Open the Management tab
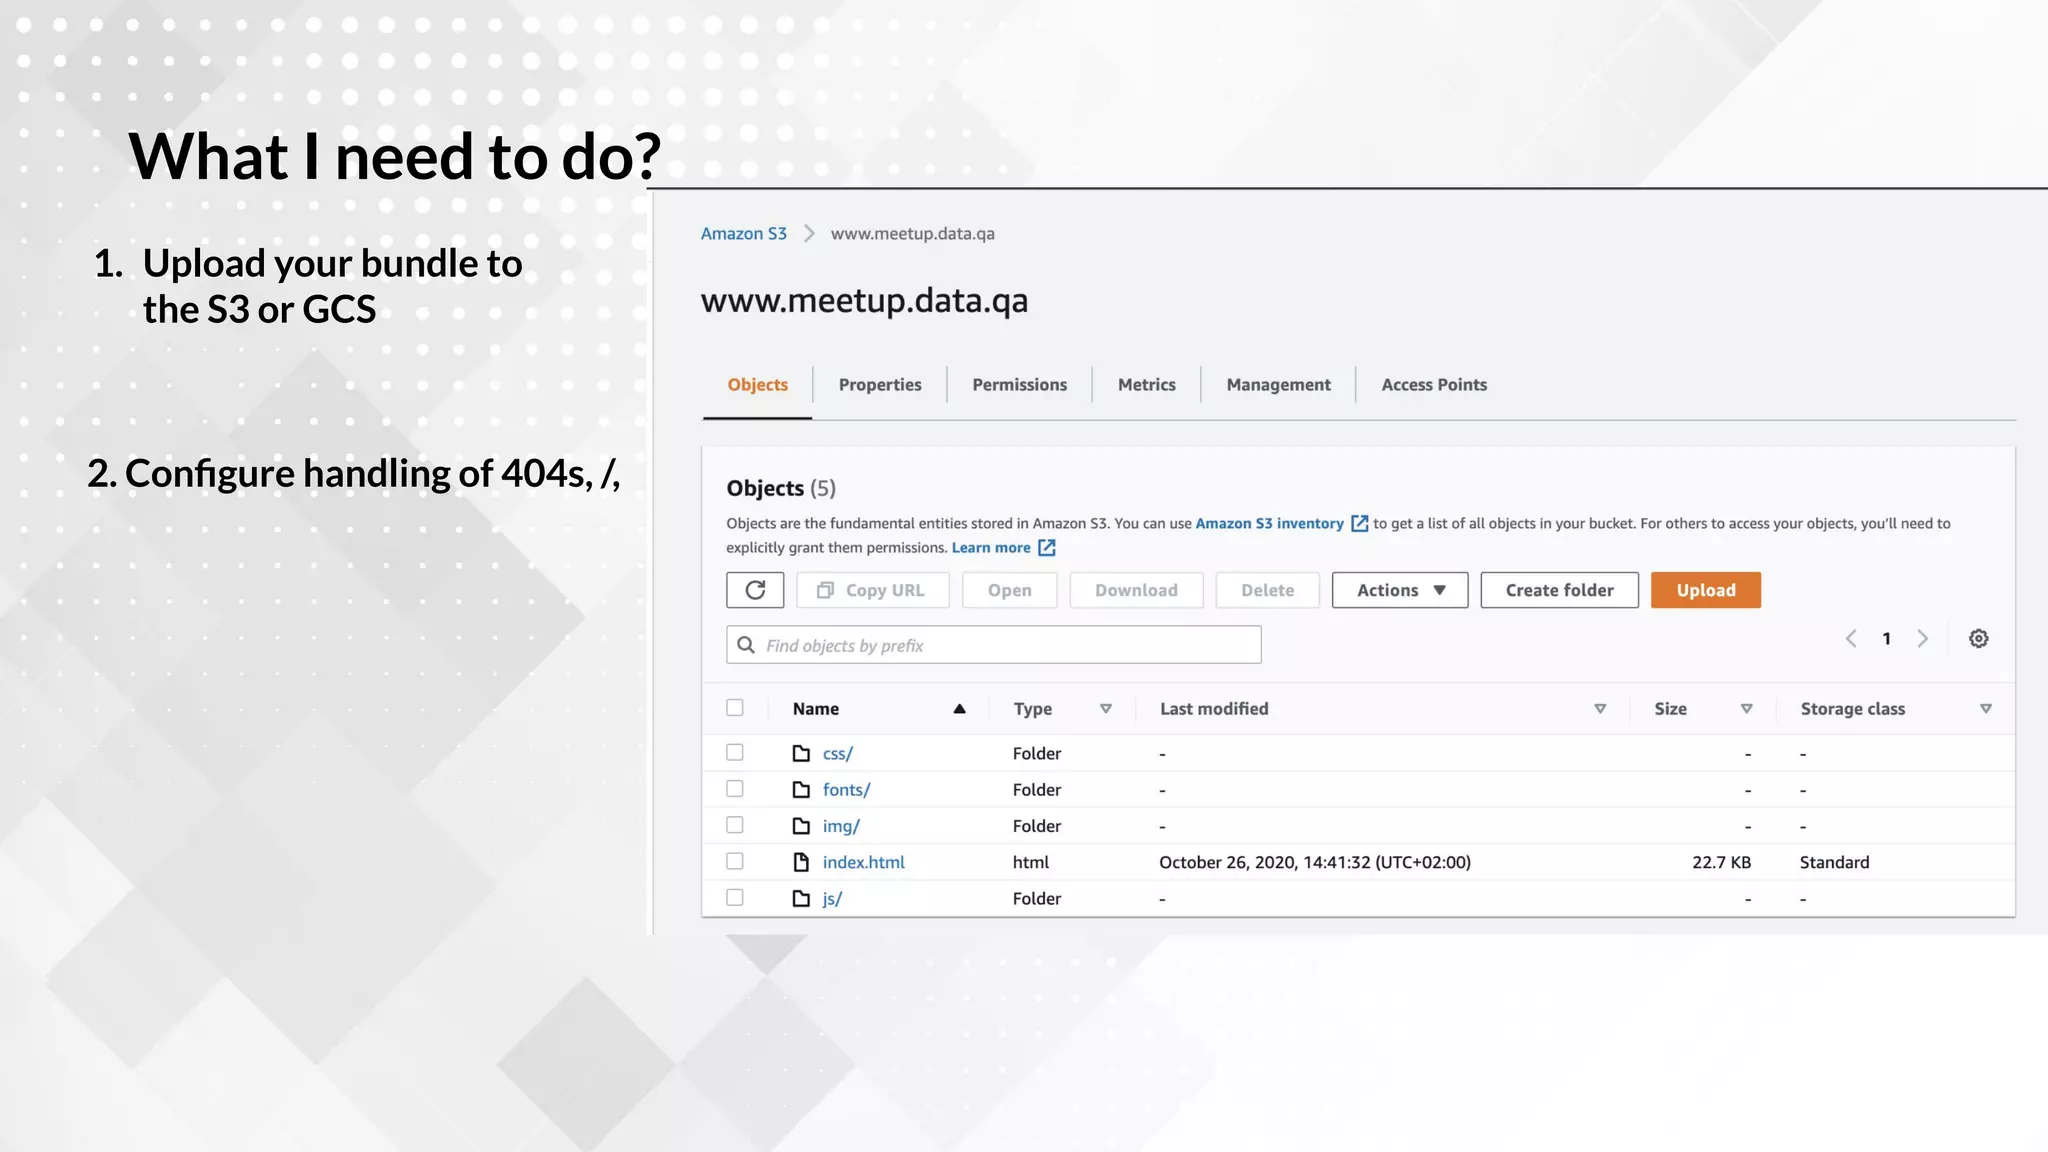The height and width of the screenshot is (1152, 2048). coord(1278,385)
